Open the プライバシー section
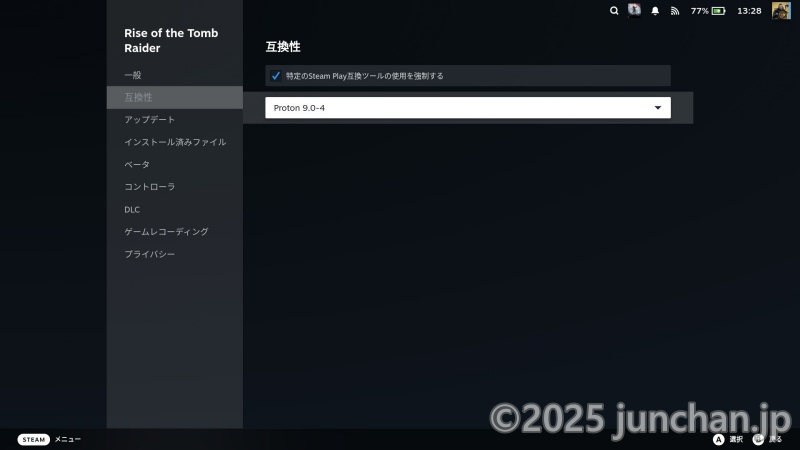This screenshot has height=450, width=800. [x=174, y=254]
